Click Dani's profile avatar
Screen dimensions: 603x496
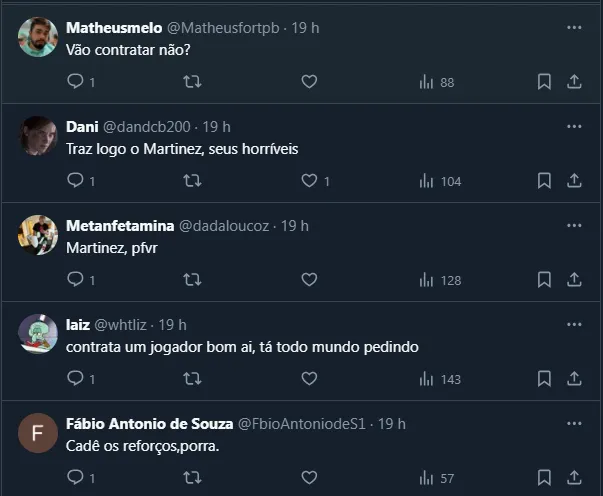(38, 136)
